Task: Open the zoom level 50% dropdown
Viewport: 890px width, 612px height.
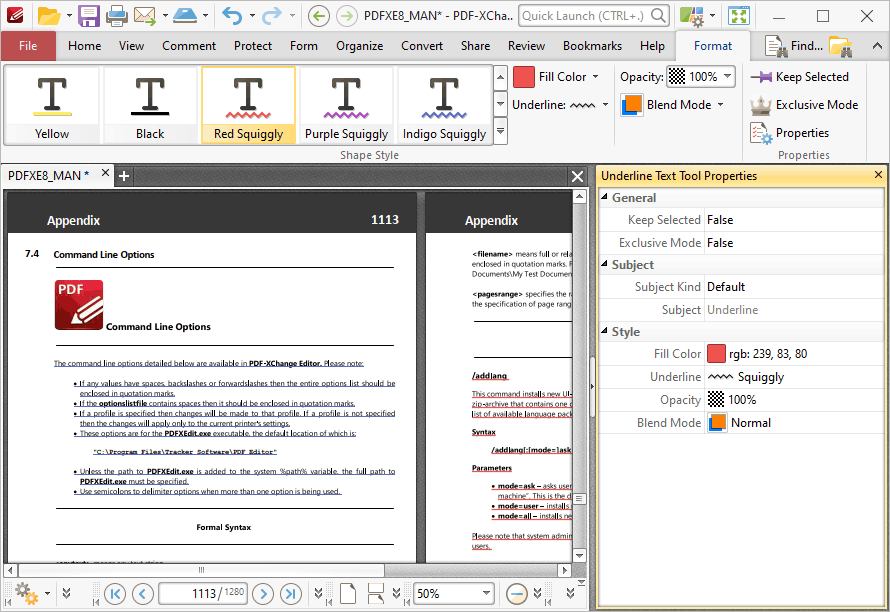Action: pos(486,594)
